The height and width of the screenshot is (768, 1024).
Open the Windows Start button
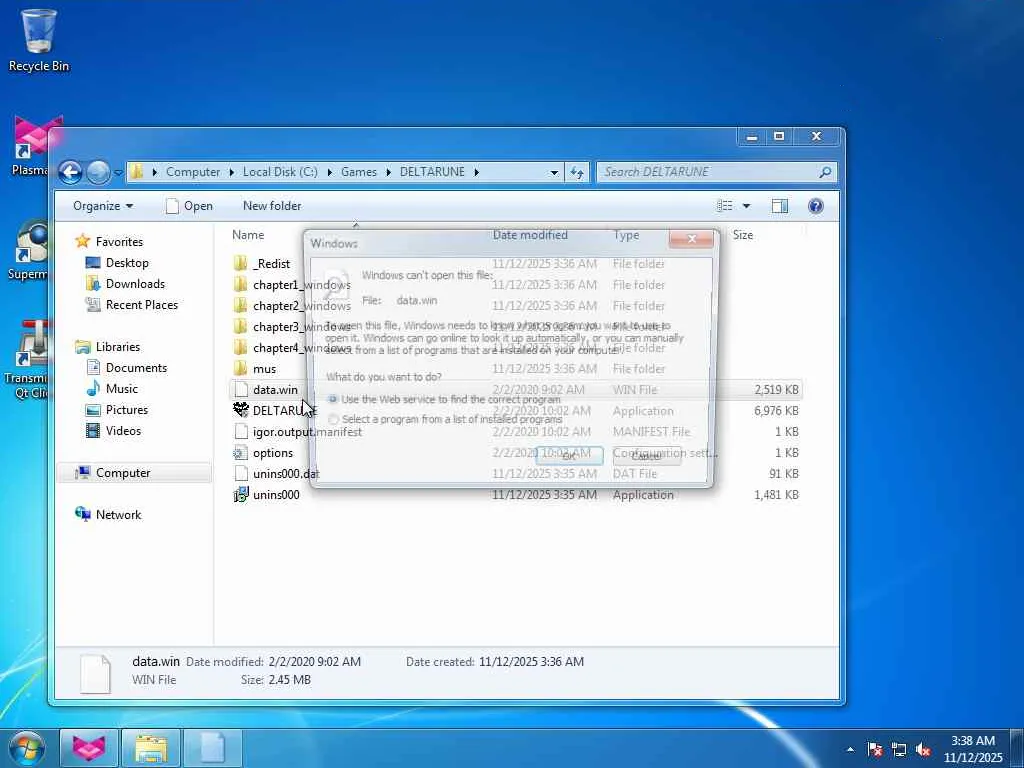pyautogui.click(x=27, y=748)
